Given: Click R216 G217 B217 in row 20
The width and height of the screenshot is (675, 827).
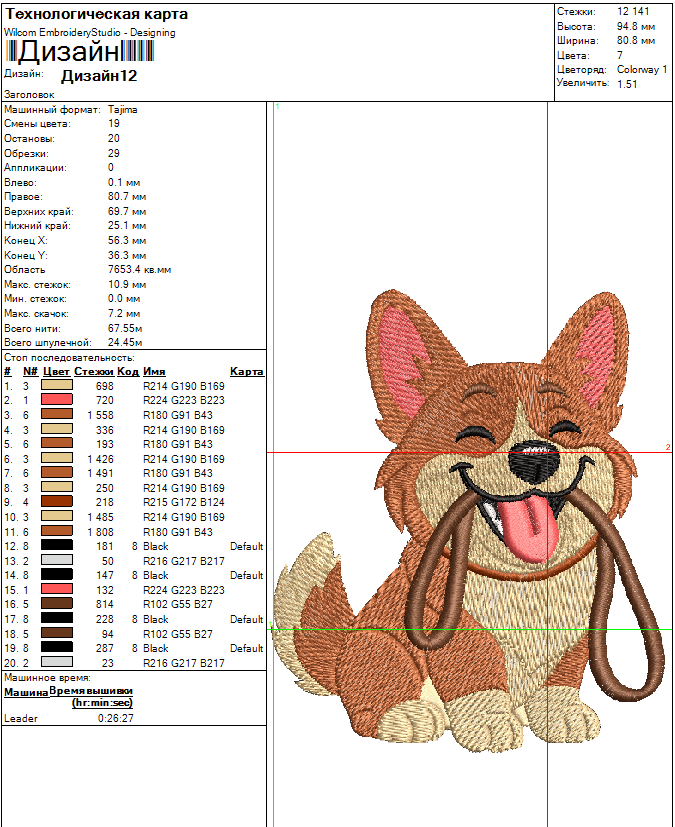Looking at the screenshot, I should pyautogui.click(x=184, y=662).
